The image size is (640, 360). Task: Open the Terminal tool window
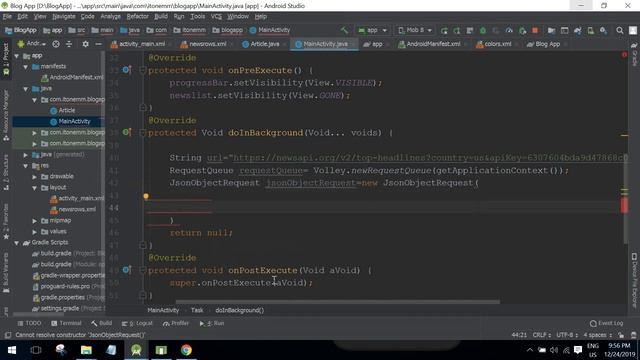(x=66, y=323)
